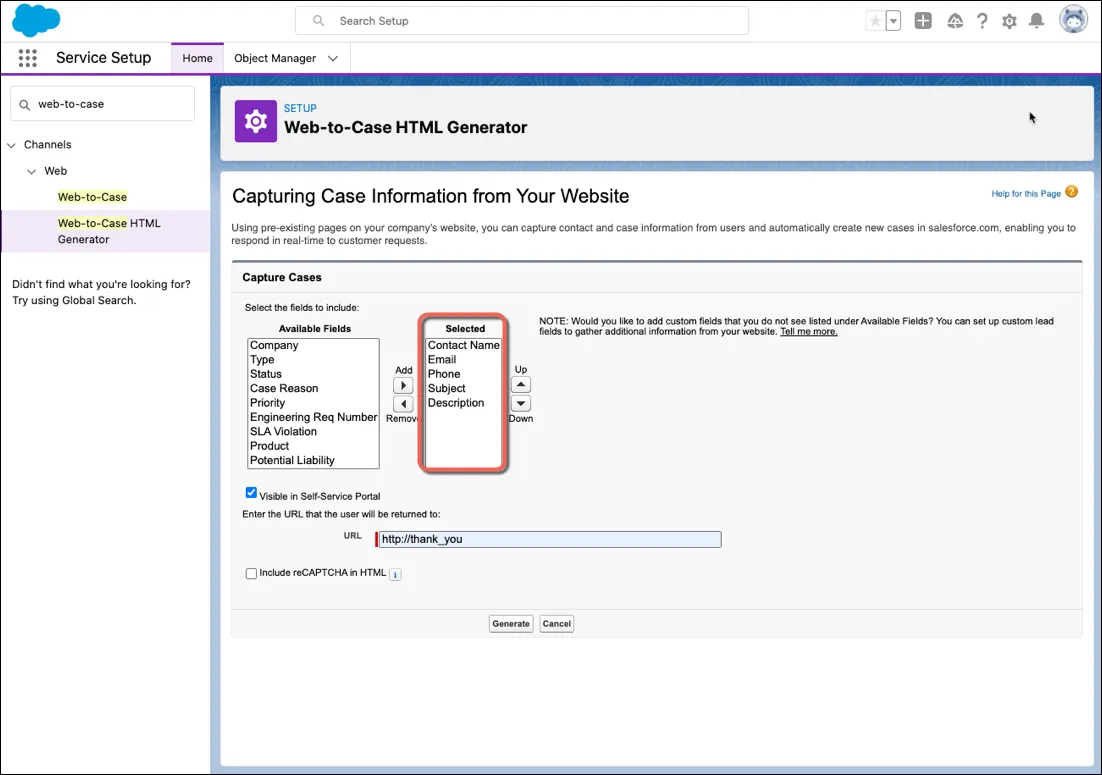Click the SETUP breadcrumb label
Viewport: 1102px width, 775px height.
point(300,108)
